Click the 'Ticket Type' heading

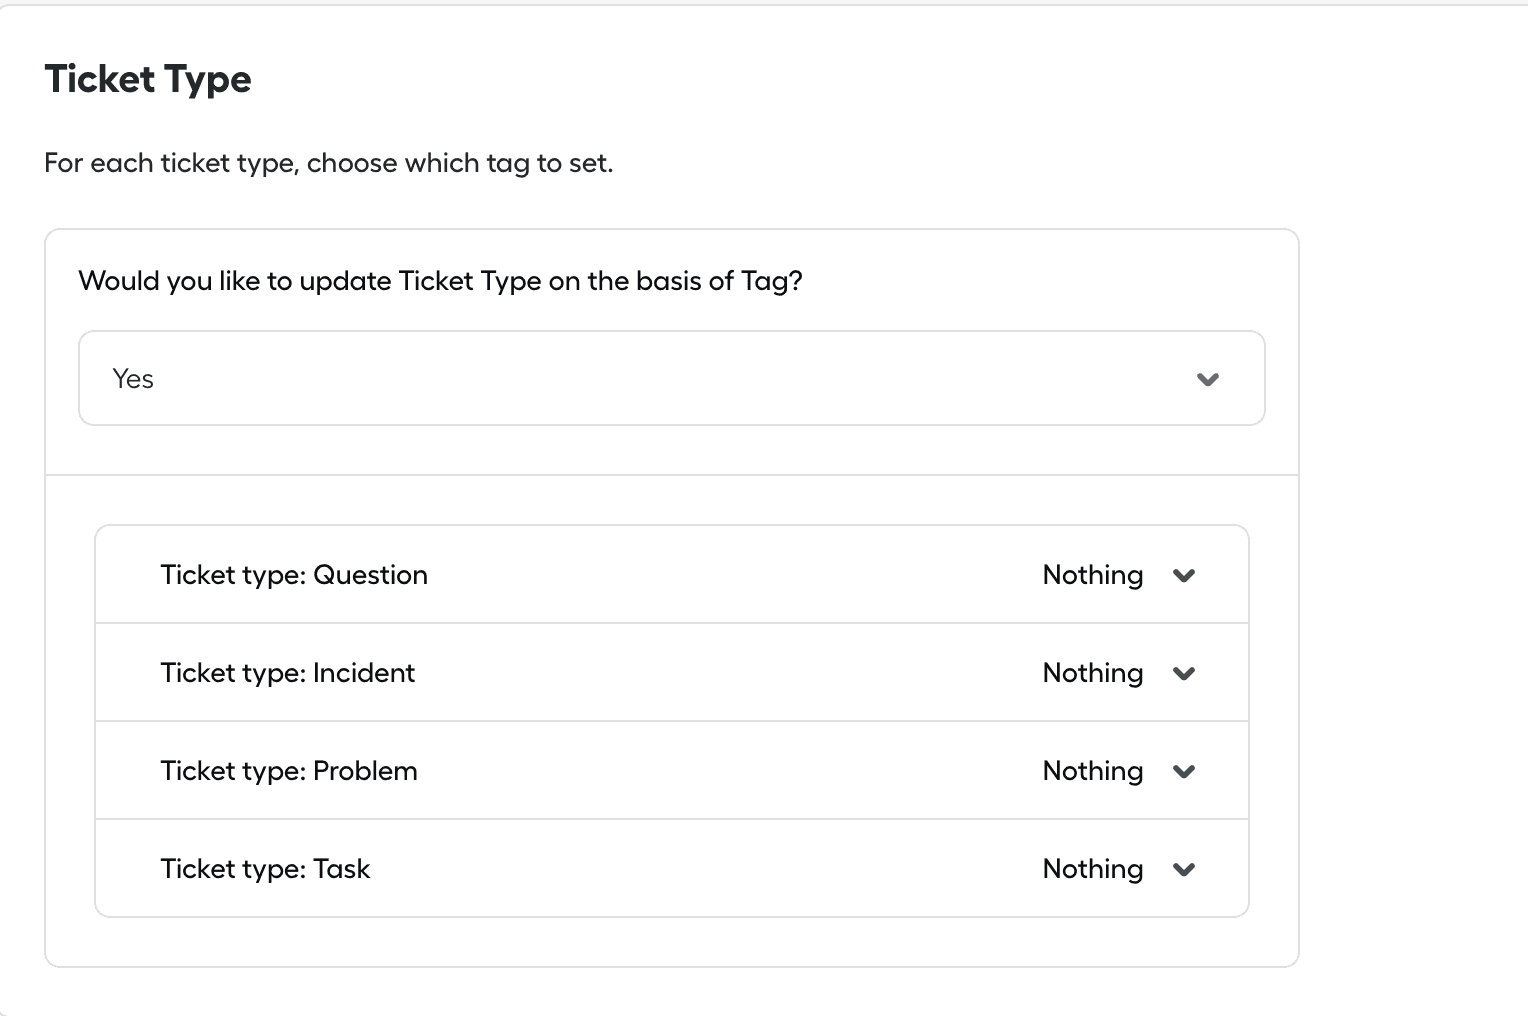point(148,79)
